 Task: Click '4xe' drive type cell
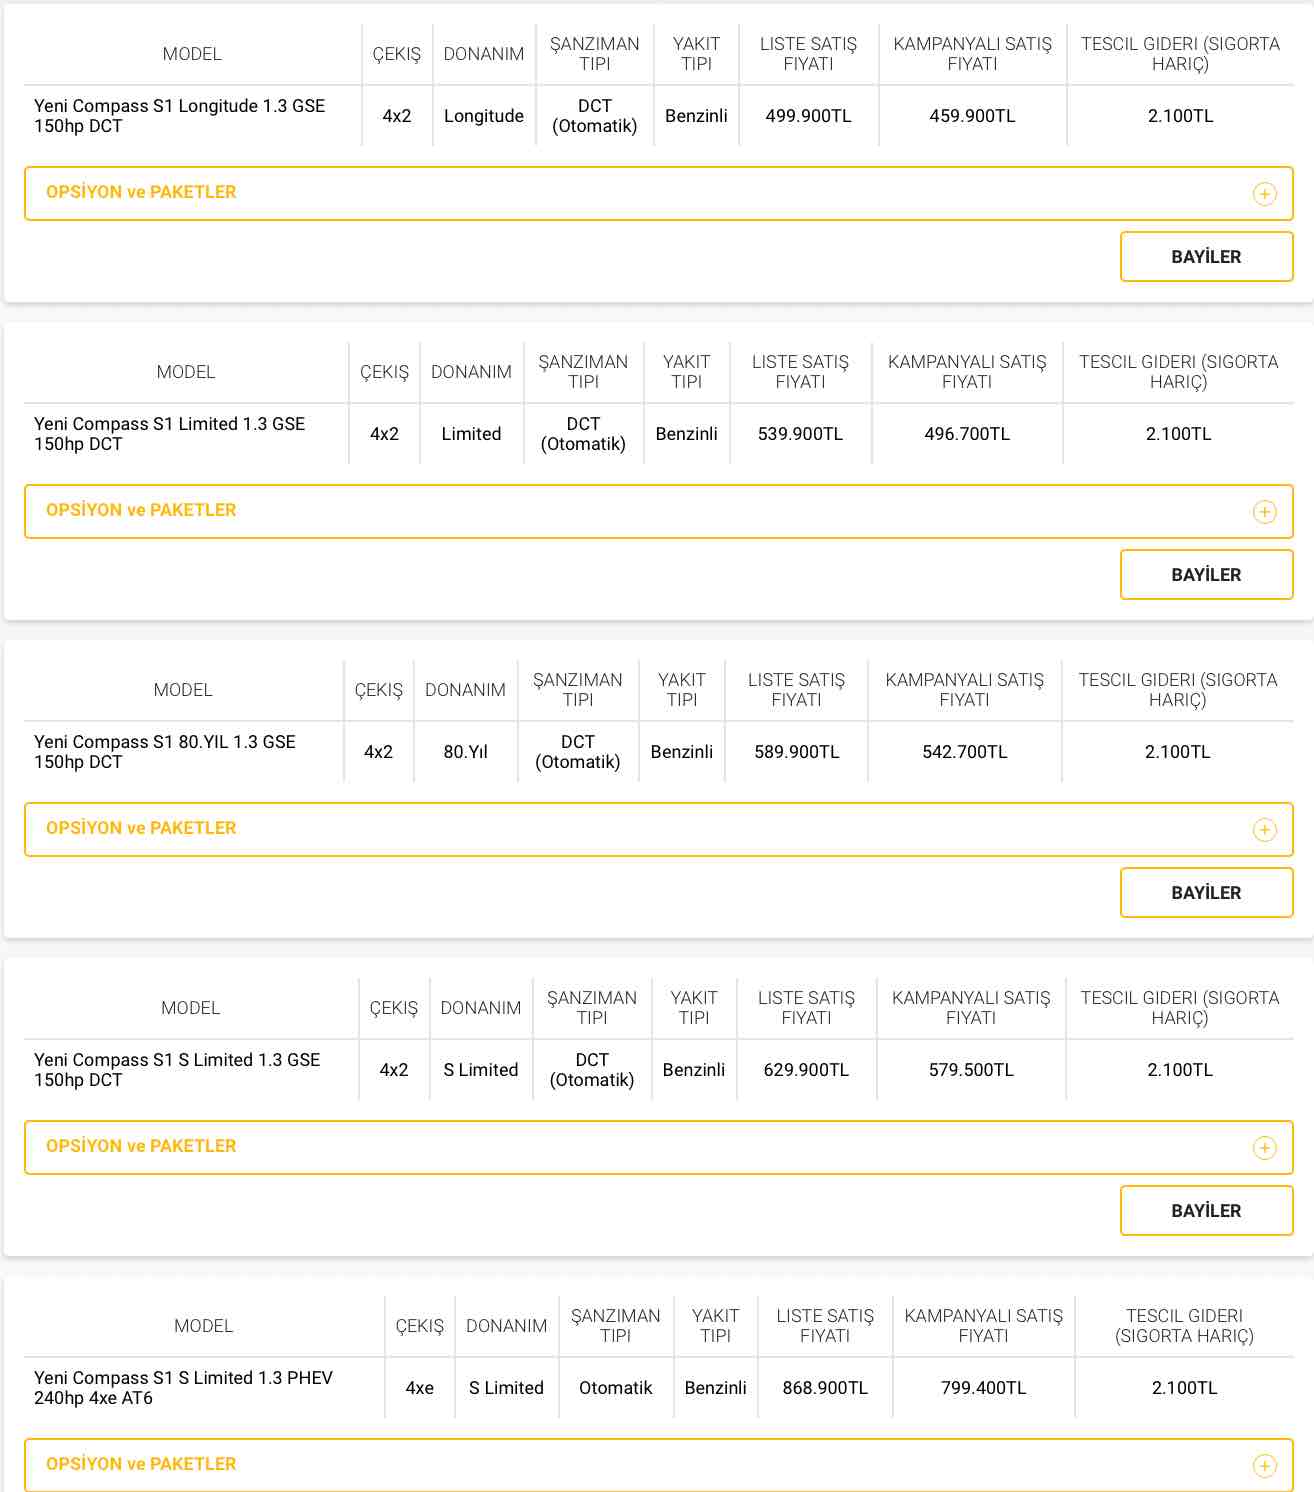click(x=419, y=1388)
